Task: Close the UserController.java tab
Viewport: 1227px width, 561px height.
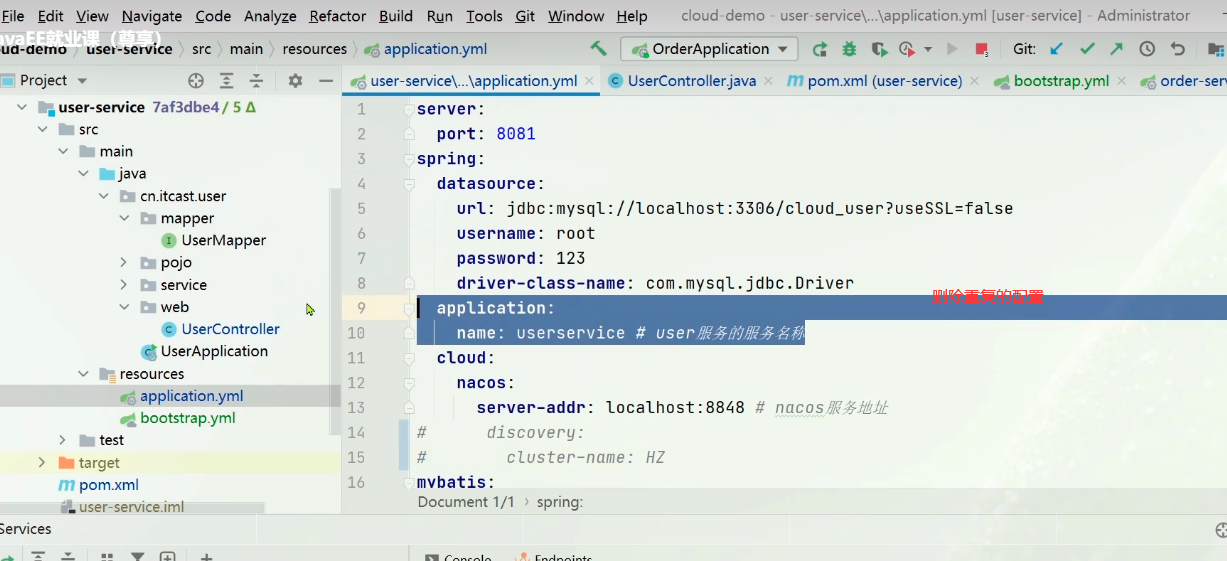Action: 767,82
